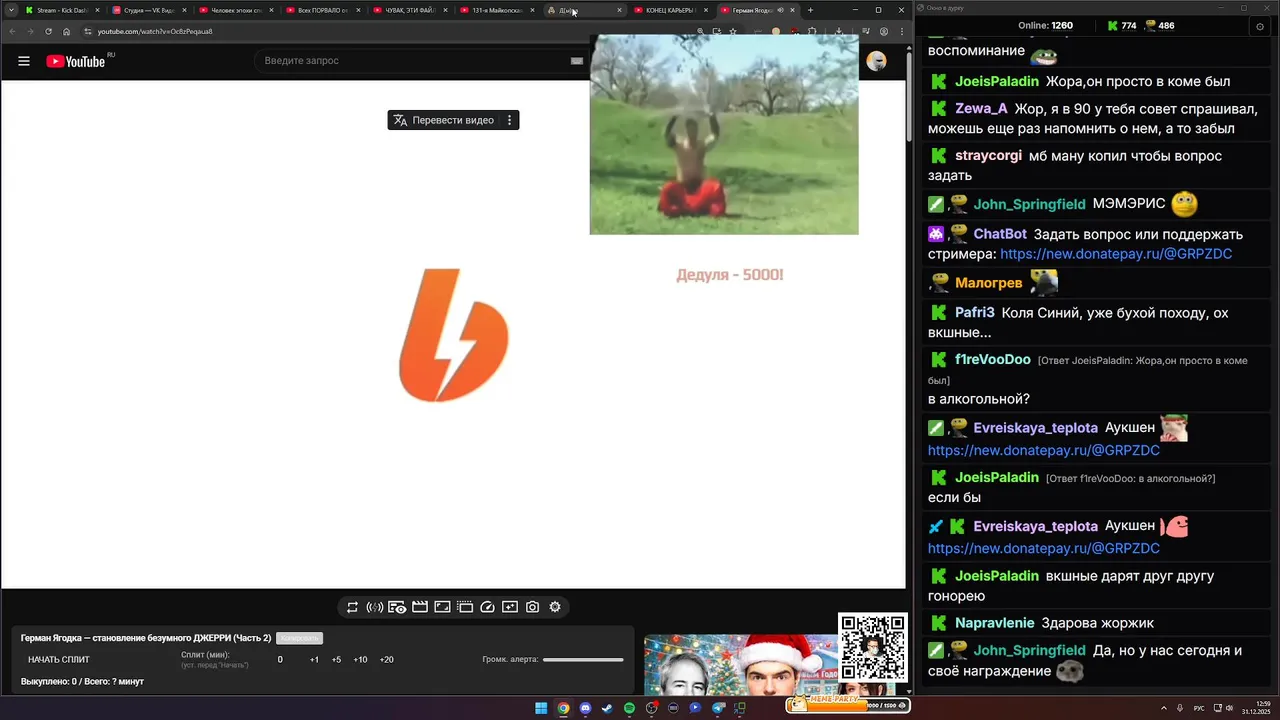The width and height of the screenshot is (1280, 720).
Task: Click username "Малогрев" in chat
Action: pos(989,283)
